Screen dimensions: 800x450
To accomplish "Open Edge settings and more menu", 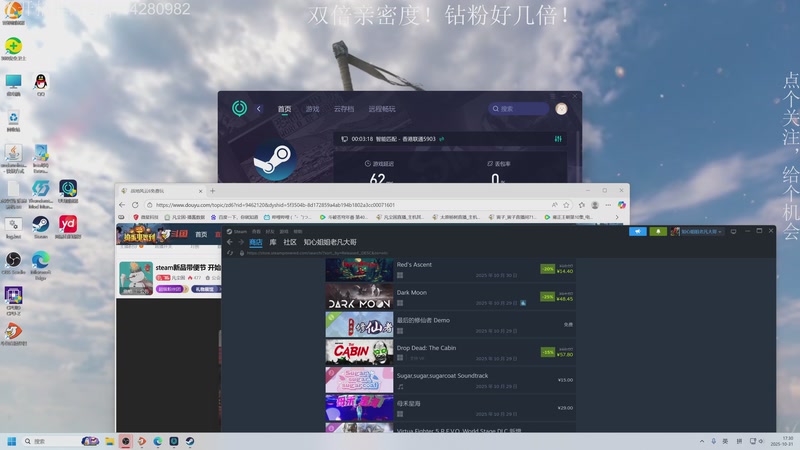I will [608, 205].
